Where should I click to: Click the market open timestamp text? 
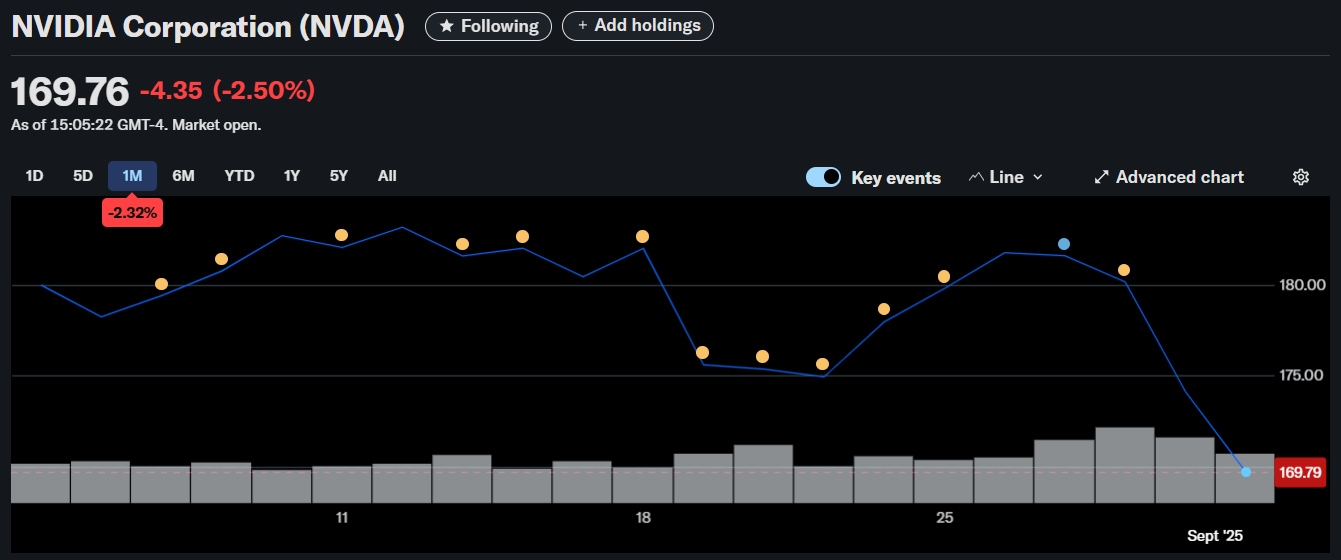click(x=136, y=126)
